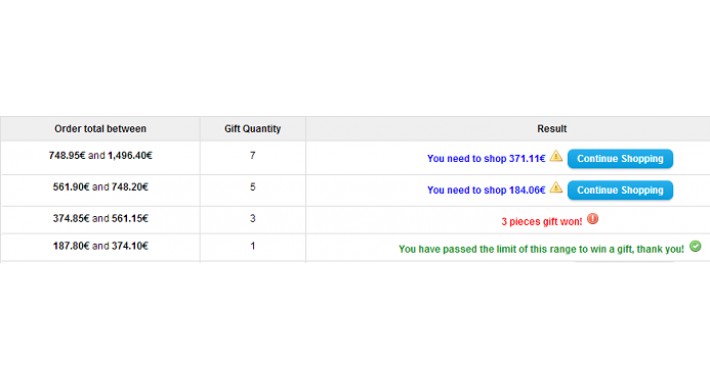Click gift quantity 3 cell
This screenshot has height=380, width=710.
click(253, 218)
